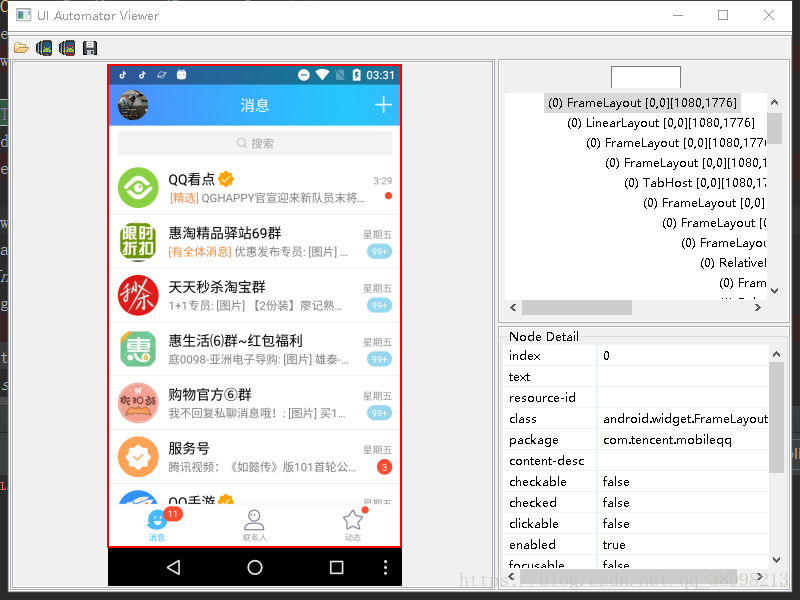Screen dimensions: 800x600
Task: Click the 购物官方⑥群 pink avatar
Action: tap(138, 403)
